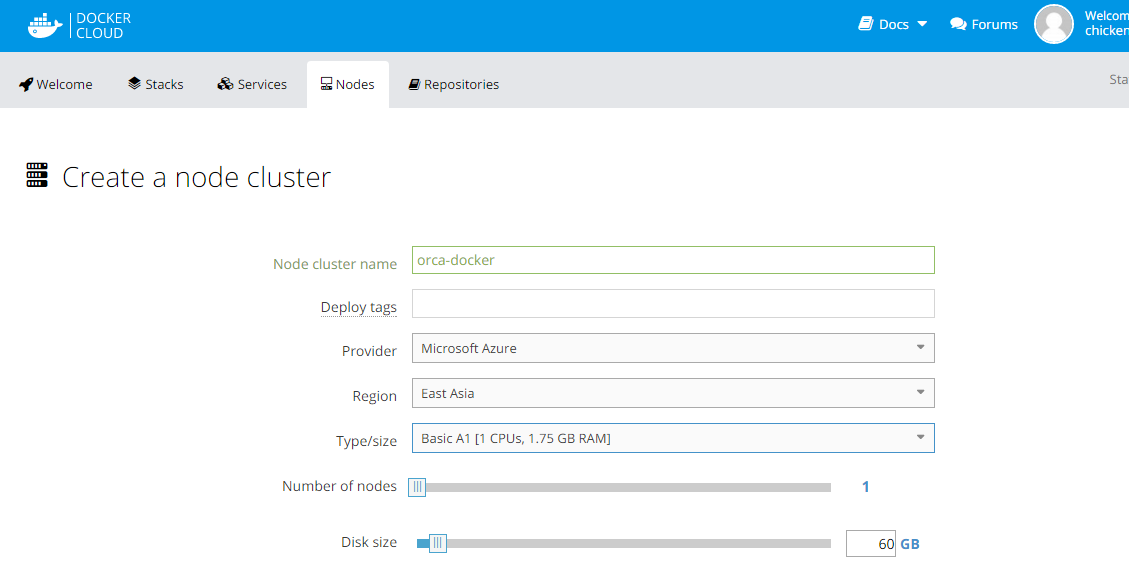Open the Forums link text
The width and height of the screenshot is (1129, 580).
(x=994, y=24)
